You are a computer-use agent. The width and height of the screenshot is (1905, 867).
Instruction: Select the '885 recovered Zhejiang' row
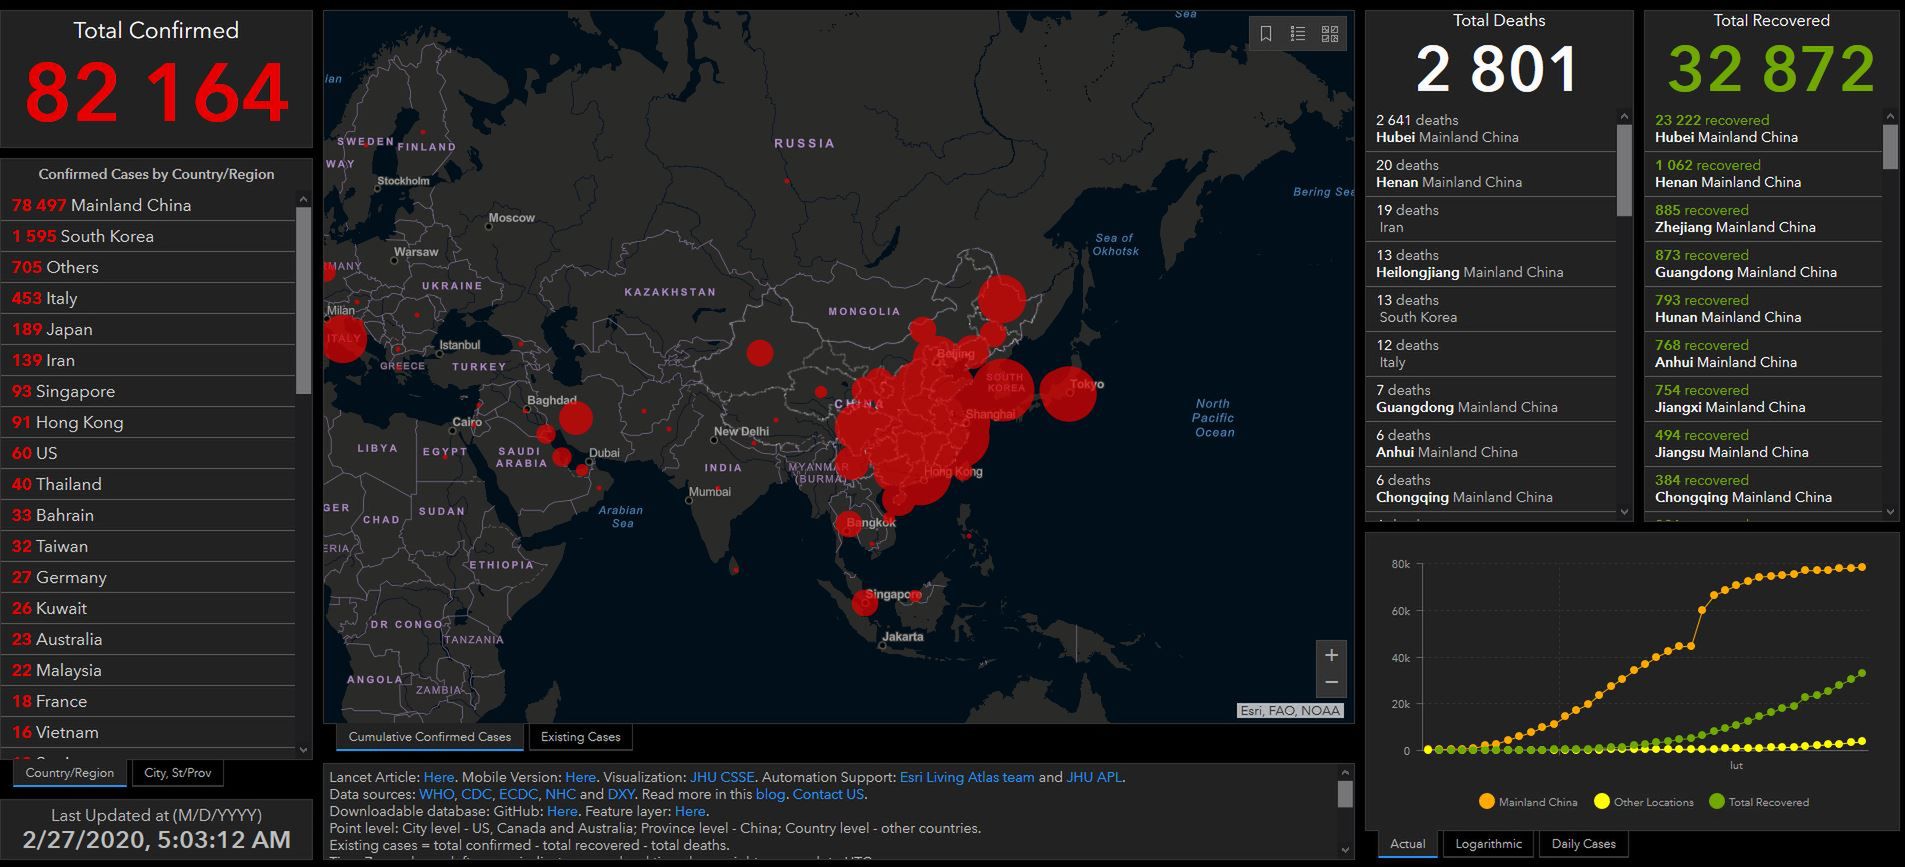[1763, 219]
